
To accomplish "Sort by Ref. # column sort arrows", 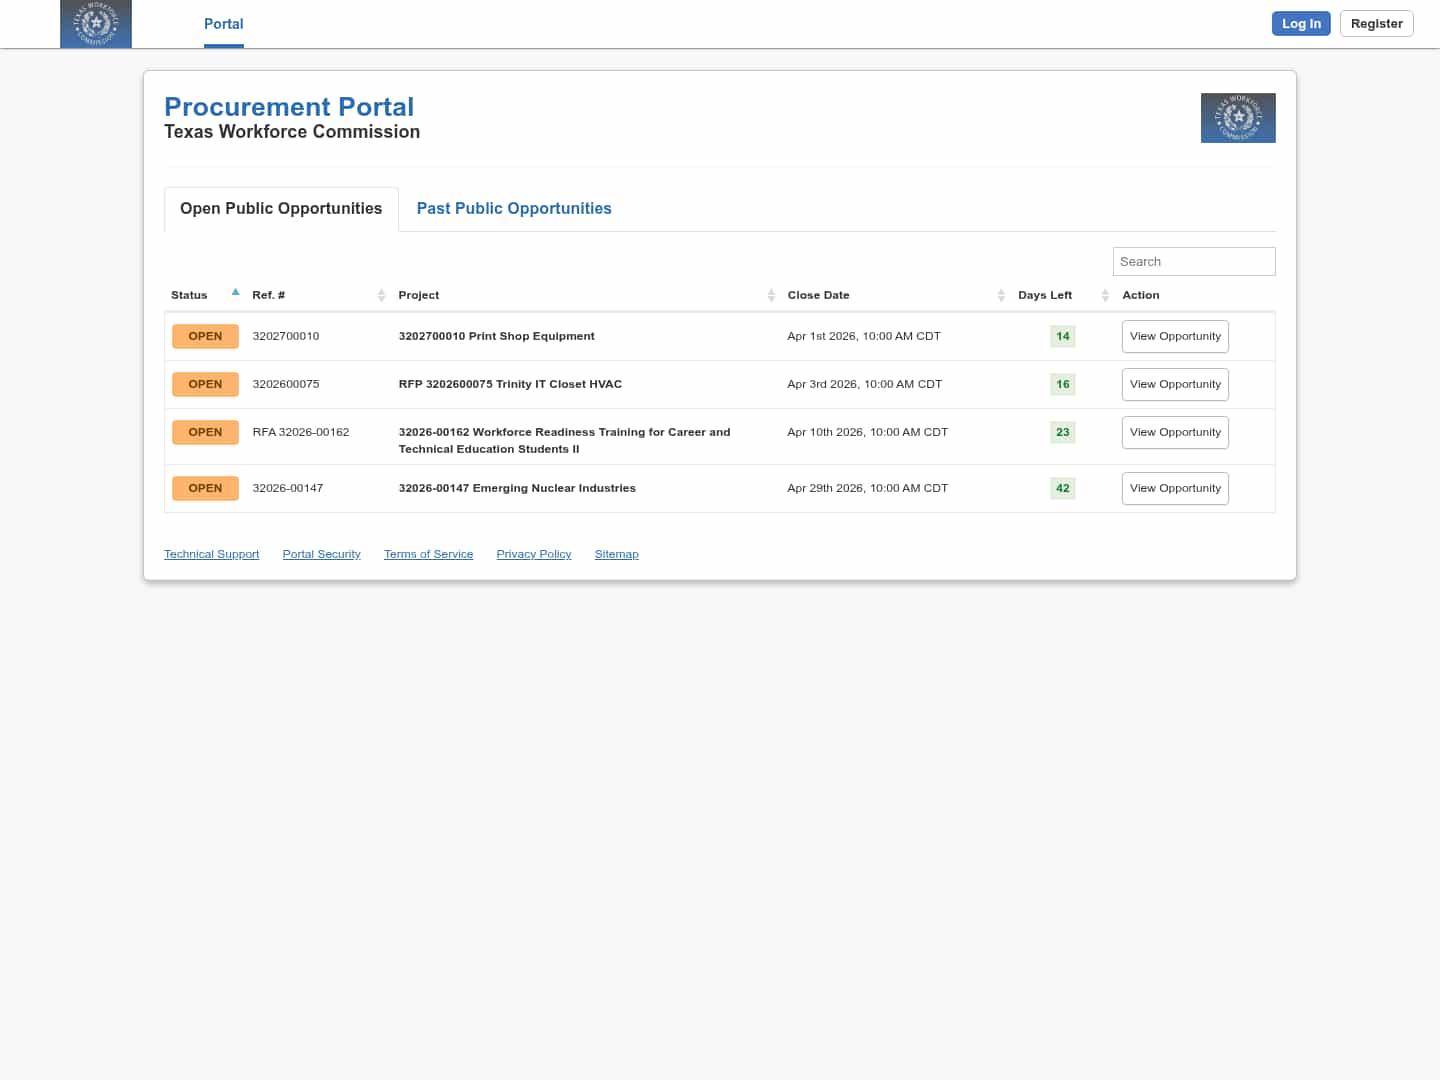I will tap(381, 295).
